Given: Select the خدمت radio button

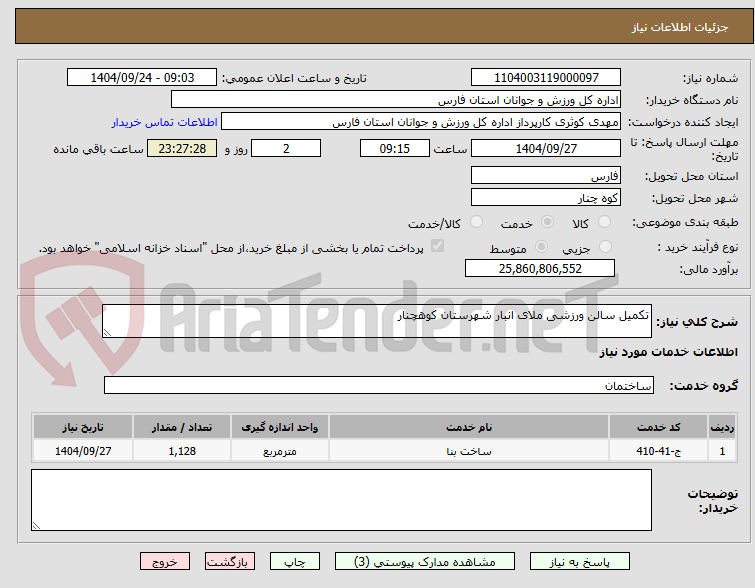Looking at the screenshot, I should (x=547, y=222).
